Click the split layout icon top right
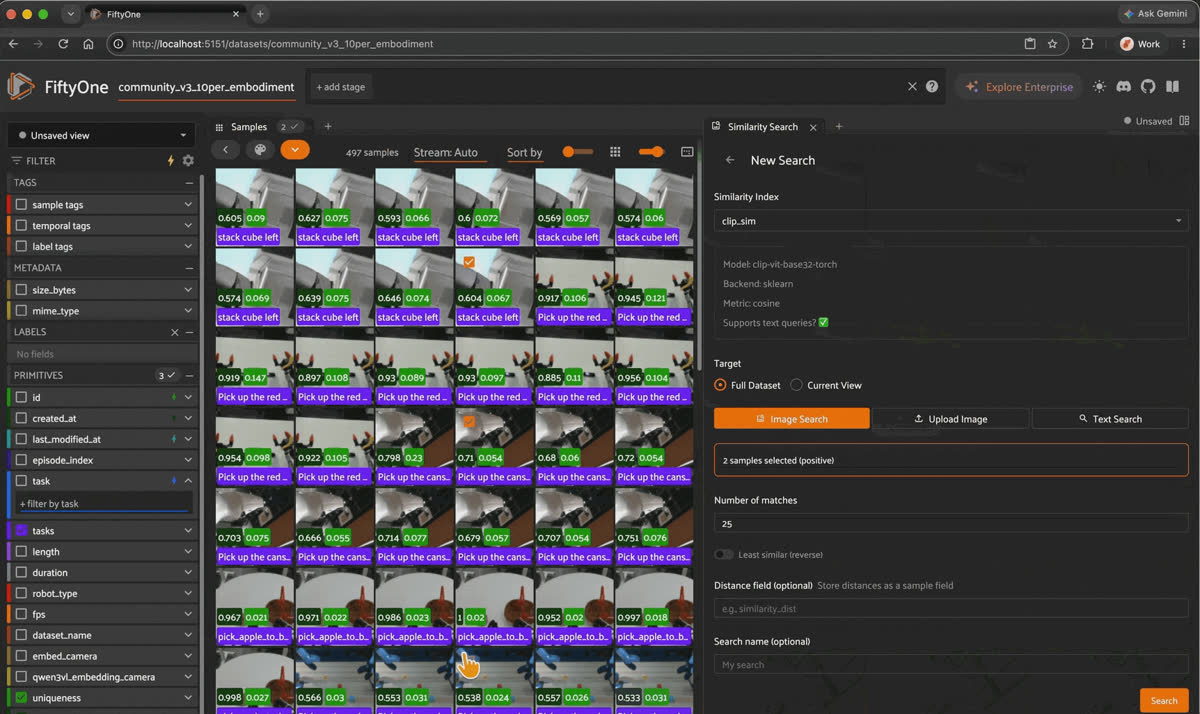This screenshot has height=714, width=1200. (1185, 121)
